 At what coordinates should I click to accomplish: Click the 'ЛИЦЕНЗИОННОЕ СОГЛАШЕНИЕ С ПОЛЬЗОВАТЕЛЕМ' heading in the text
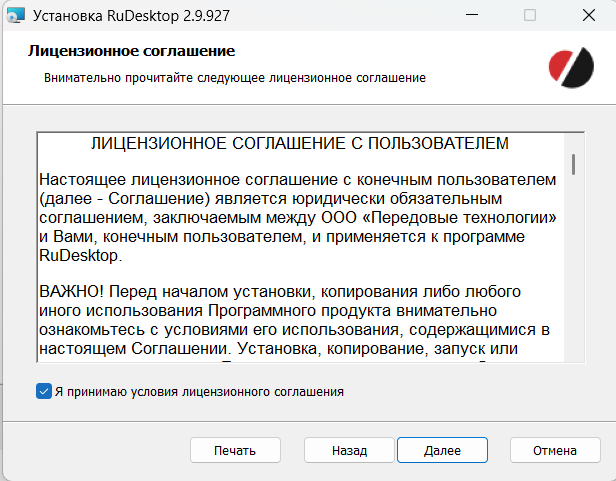pos(299,143)
